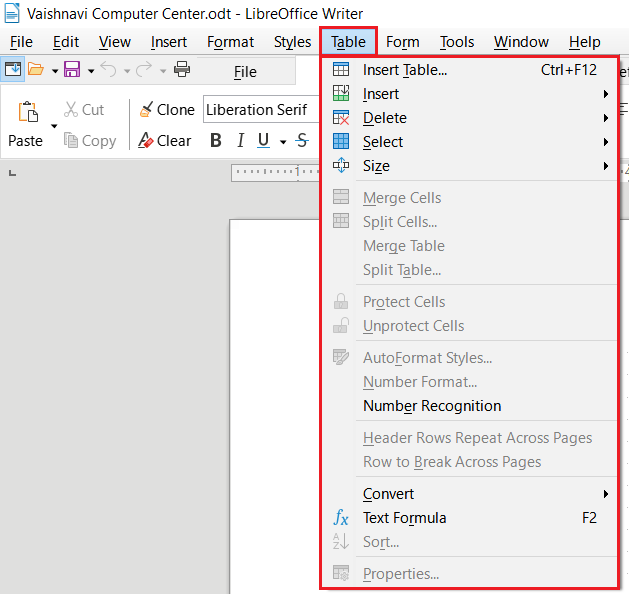The image size is (629, 594).
Task: Click the Copy button
Action: coord(90,140)
